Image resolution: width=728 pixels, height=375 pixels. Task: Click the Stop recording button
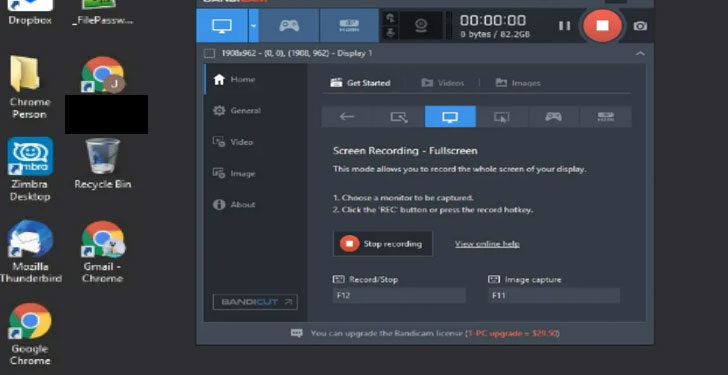pyautogui.click(x=383, y=244)
